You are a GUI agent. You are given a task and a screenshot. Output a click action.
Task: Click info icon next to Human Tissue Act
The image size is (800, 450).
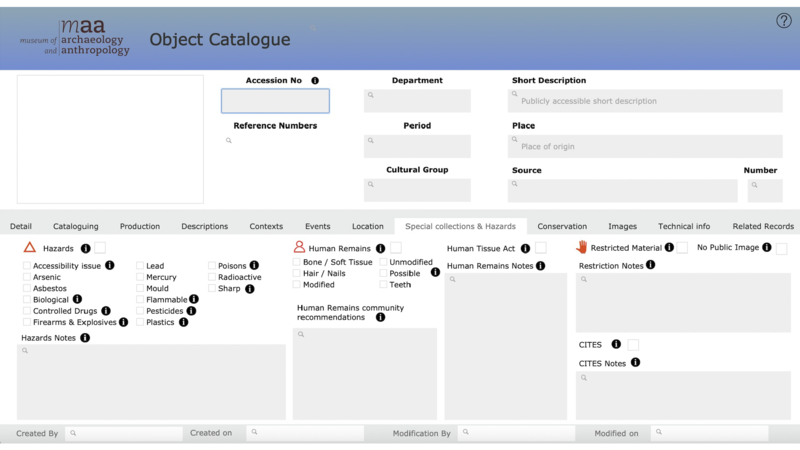pyautogui.click(x=526, y=248)
